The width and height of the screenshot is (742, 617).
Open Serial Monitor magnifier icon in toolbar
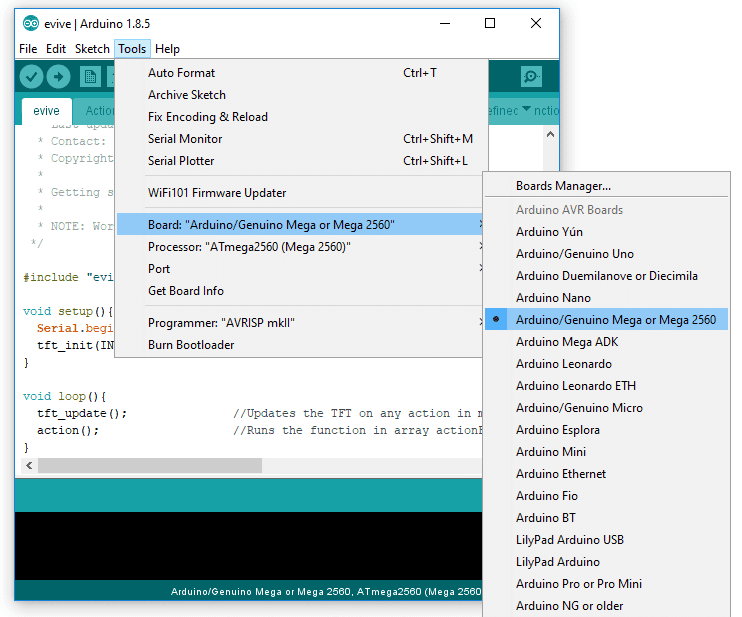[x=531, y=76]
